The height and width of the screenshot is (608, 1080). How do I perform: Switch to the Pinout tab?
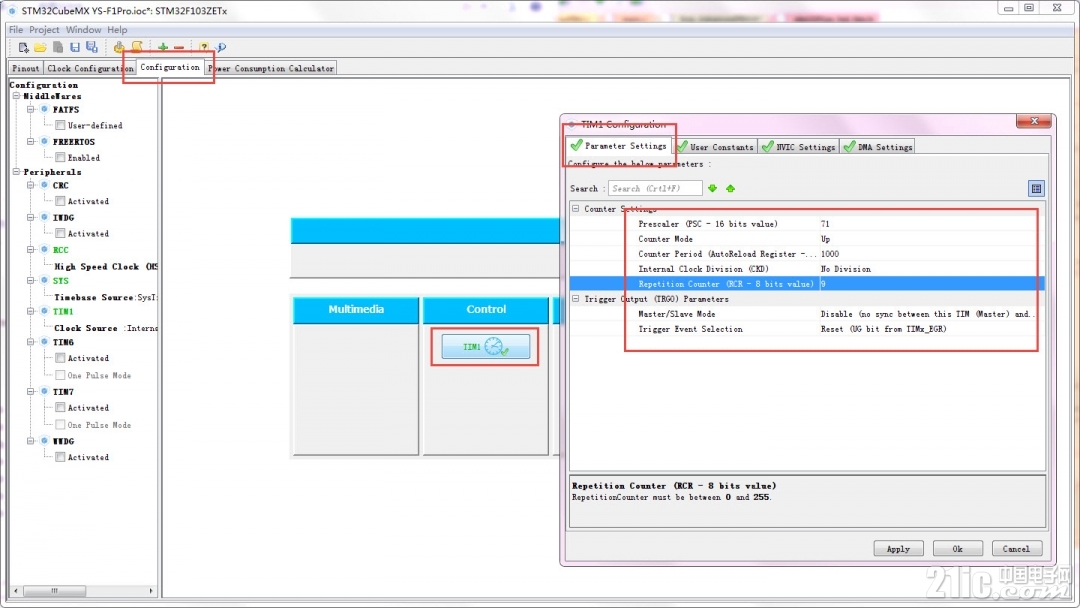click(25, 68)
